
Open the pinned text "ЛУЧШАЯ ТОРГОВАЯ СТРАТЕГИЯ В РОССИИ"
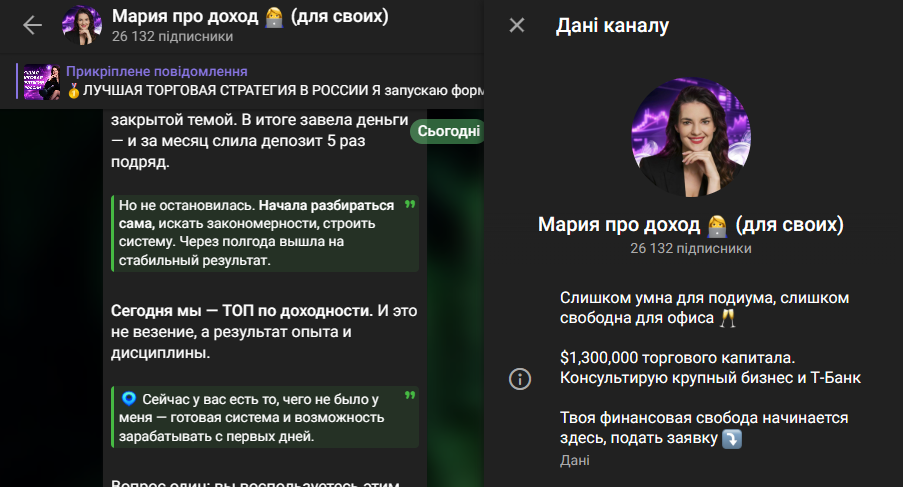coord(226,90)
